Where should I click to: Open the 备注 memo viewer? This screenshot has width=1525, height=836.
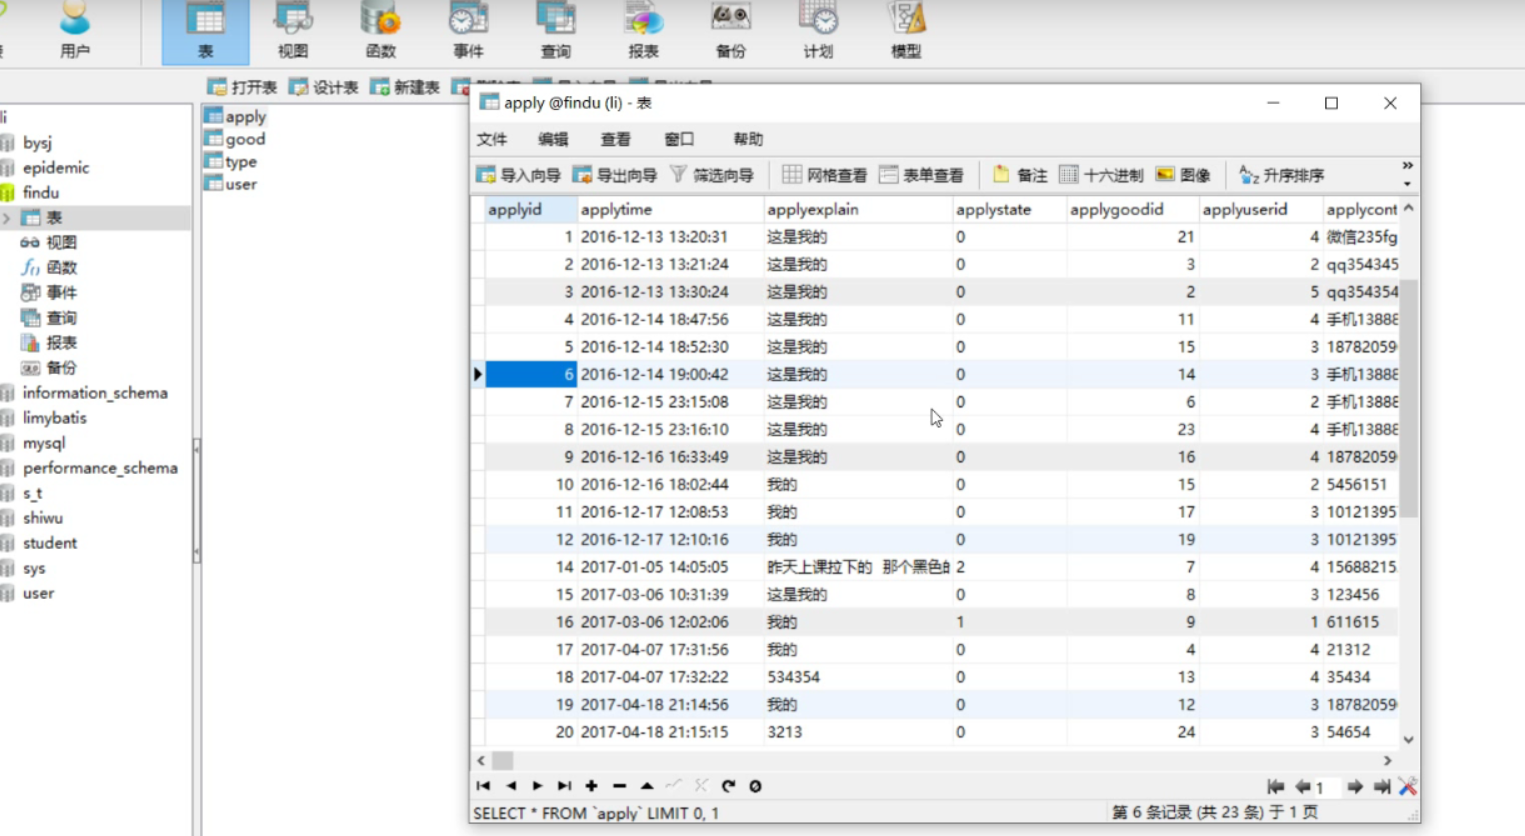coord(1019,175)
